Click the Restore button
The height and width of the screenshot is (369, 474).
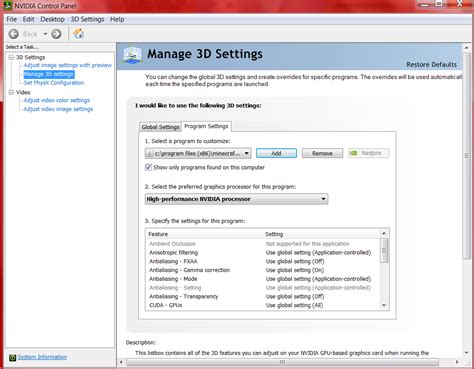(x=368, y=153)
